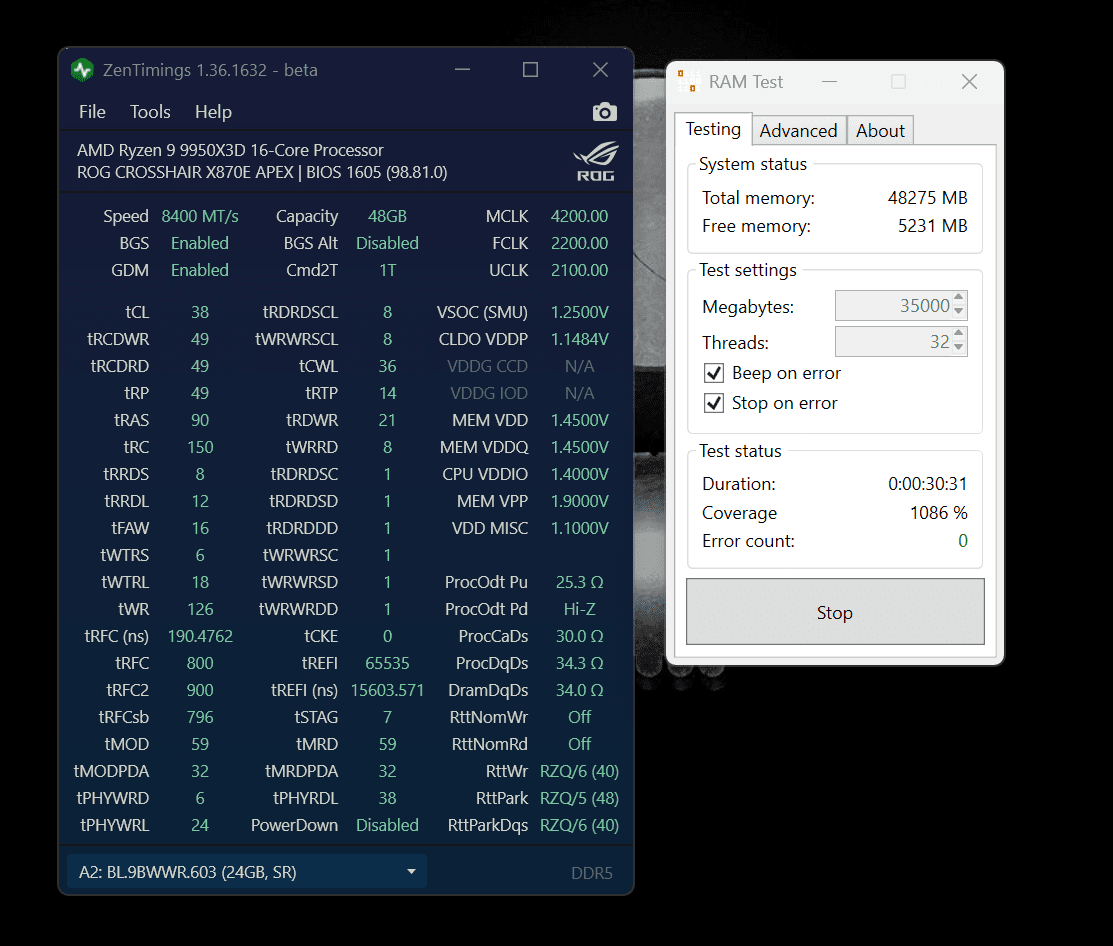Open the A2 memory module dropdown
Screen dimensions: 1113x946
tap(246, 871)
